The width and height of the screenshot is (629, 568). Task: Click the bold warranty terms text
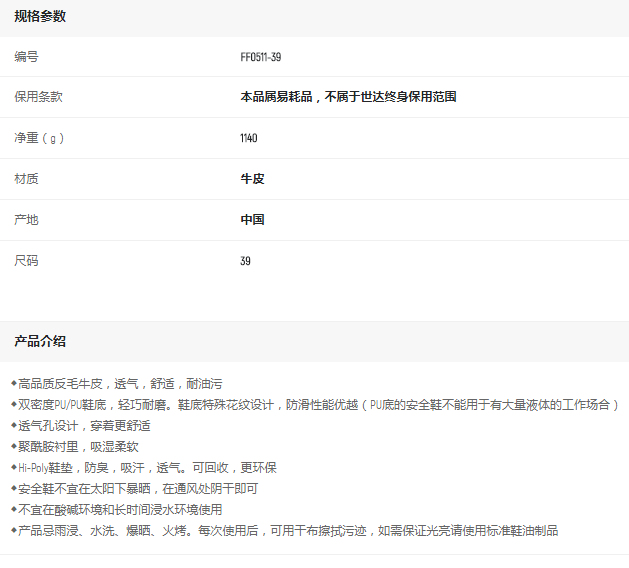click(348, 97)
